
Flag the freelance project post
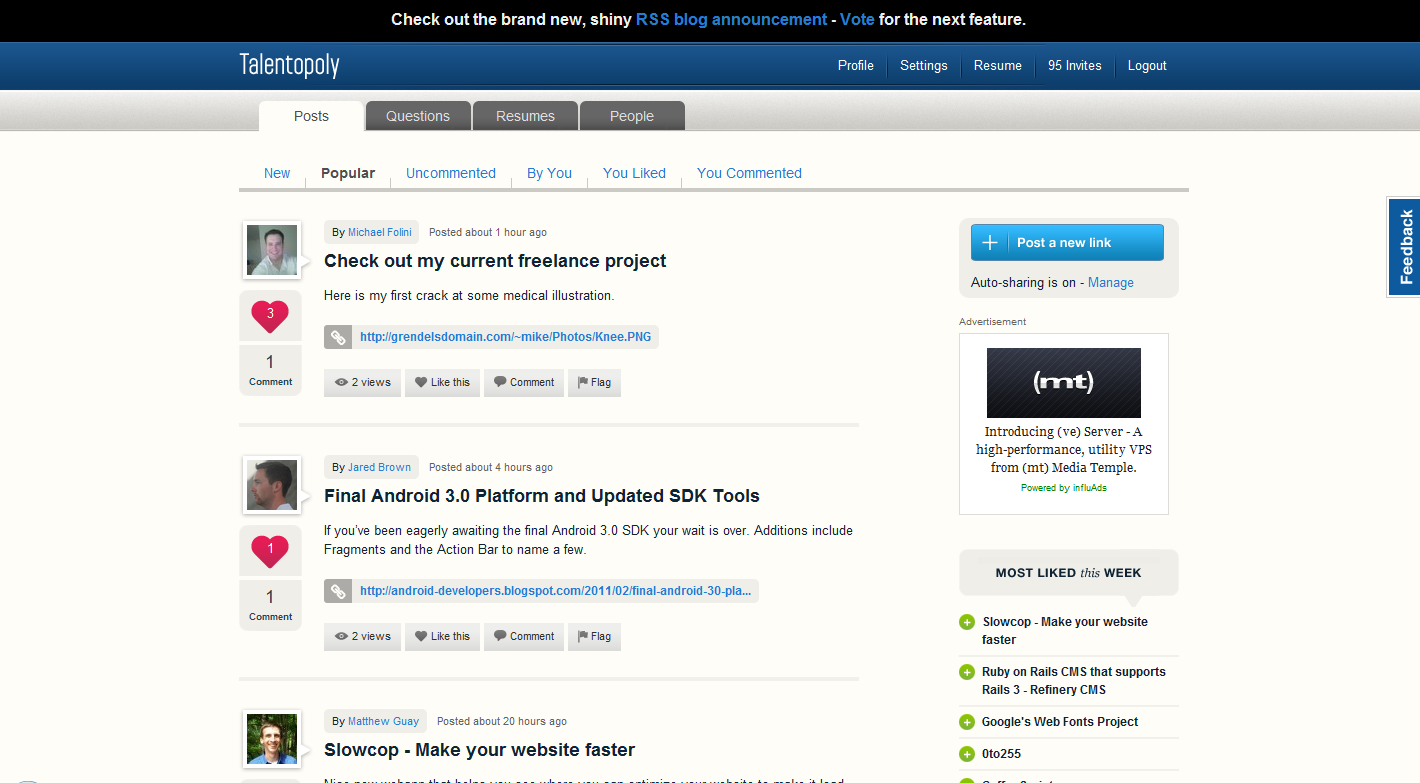[x=594, y=382]
